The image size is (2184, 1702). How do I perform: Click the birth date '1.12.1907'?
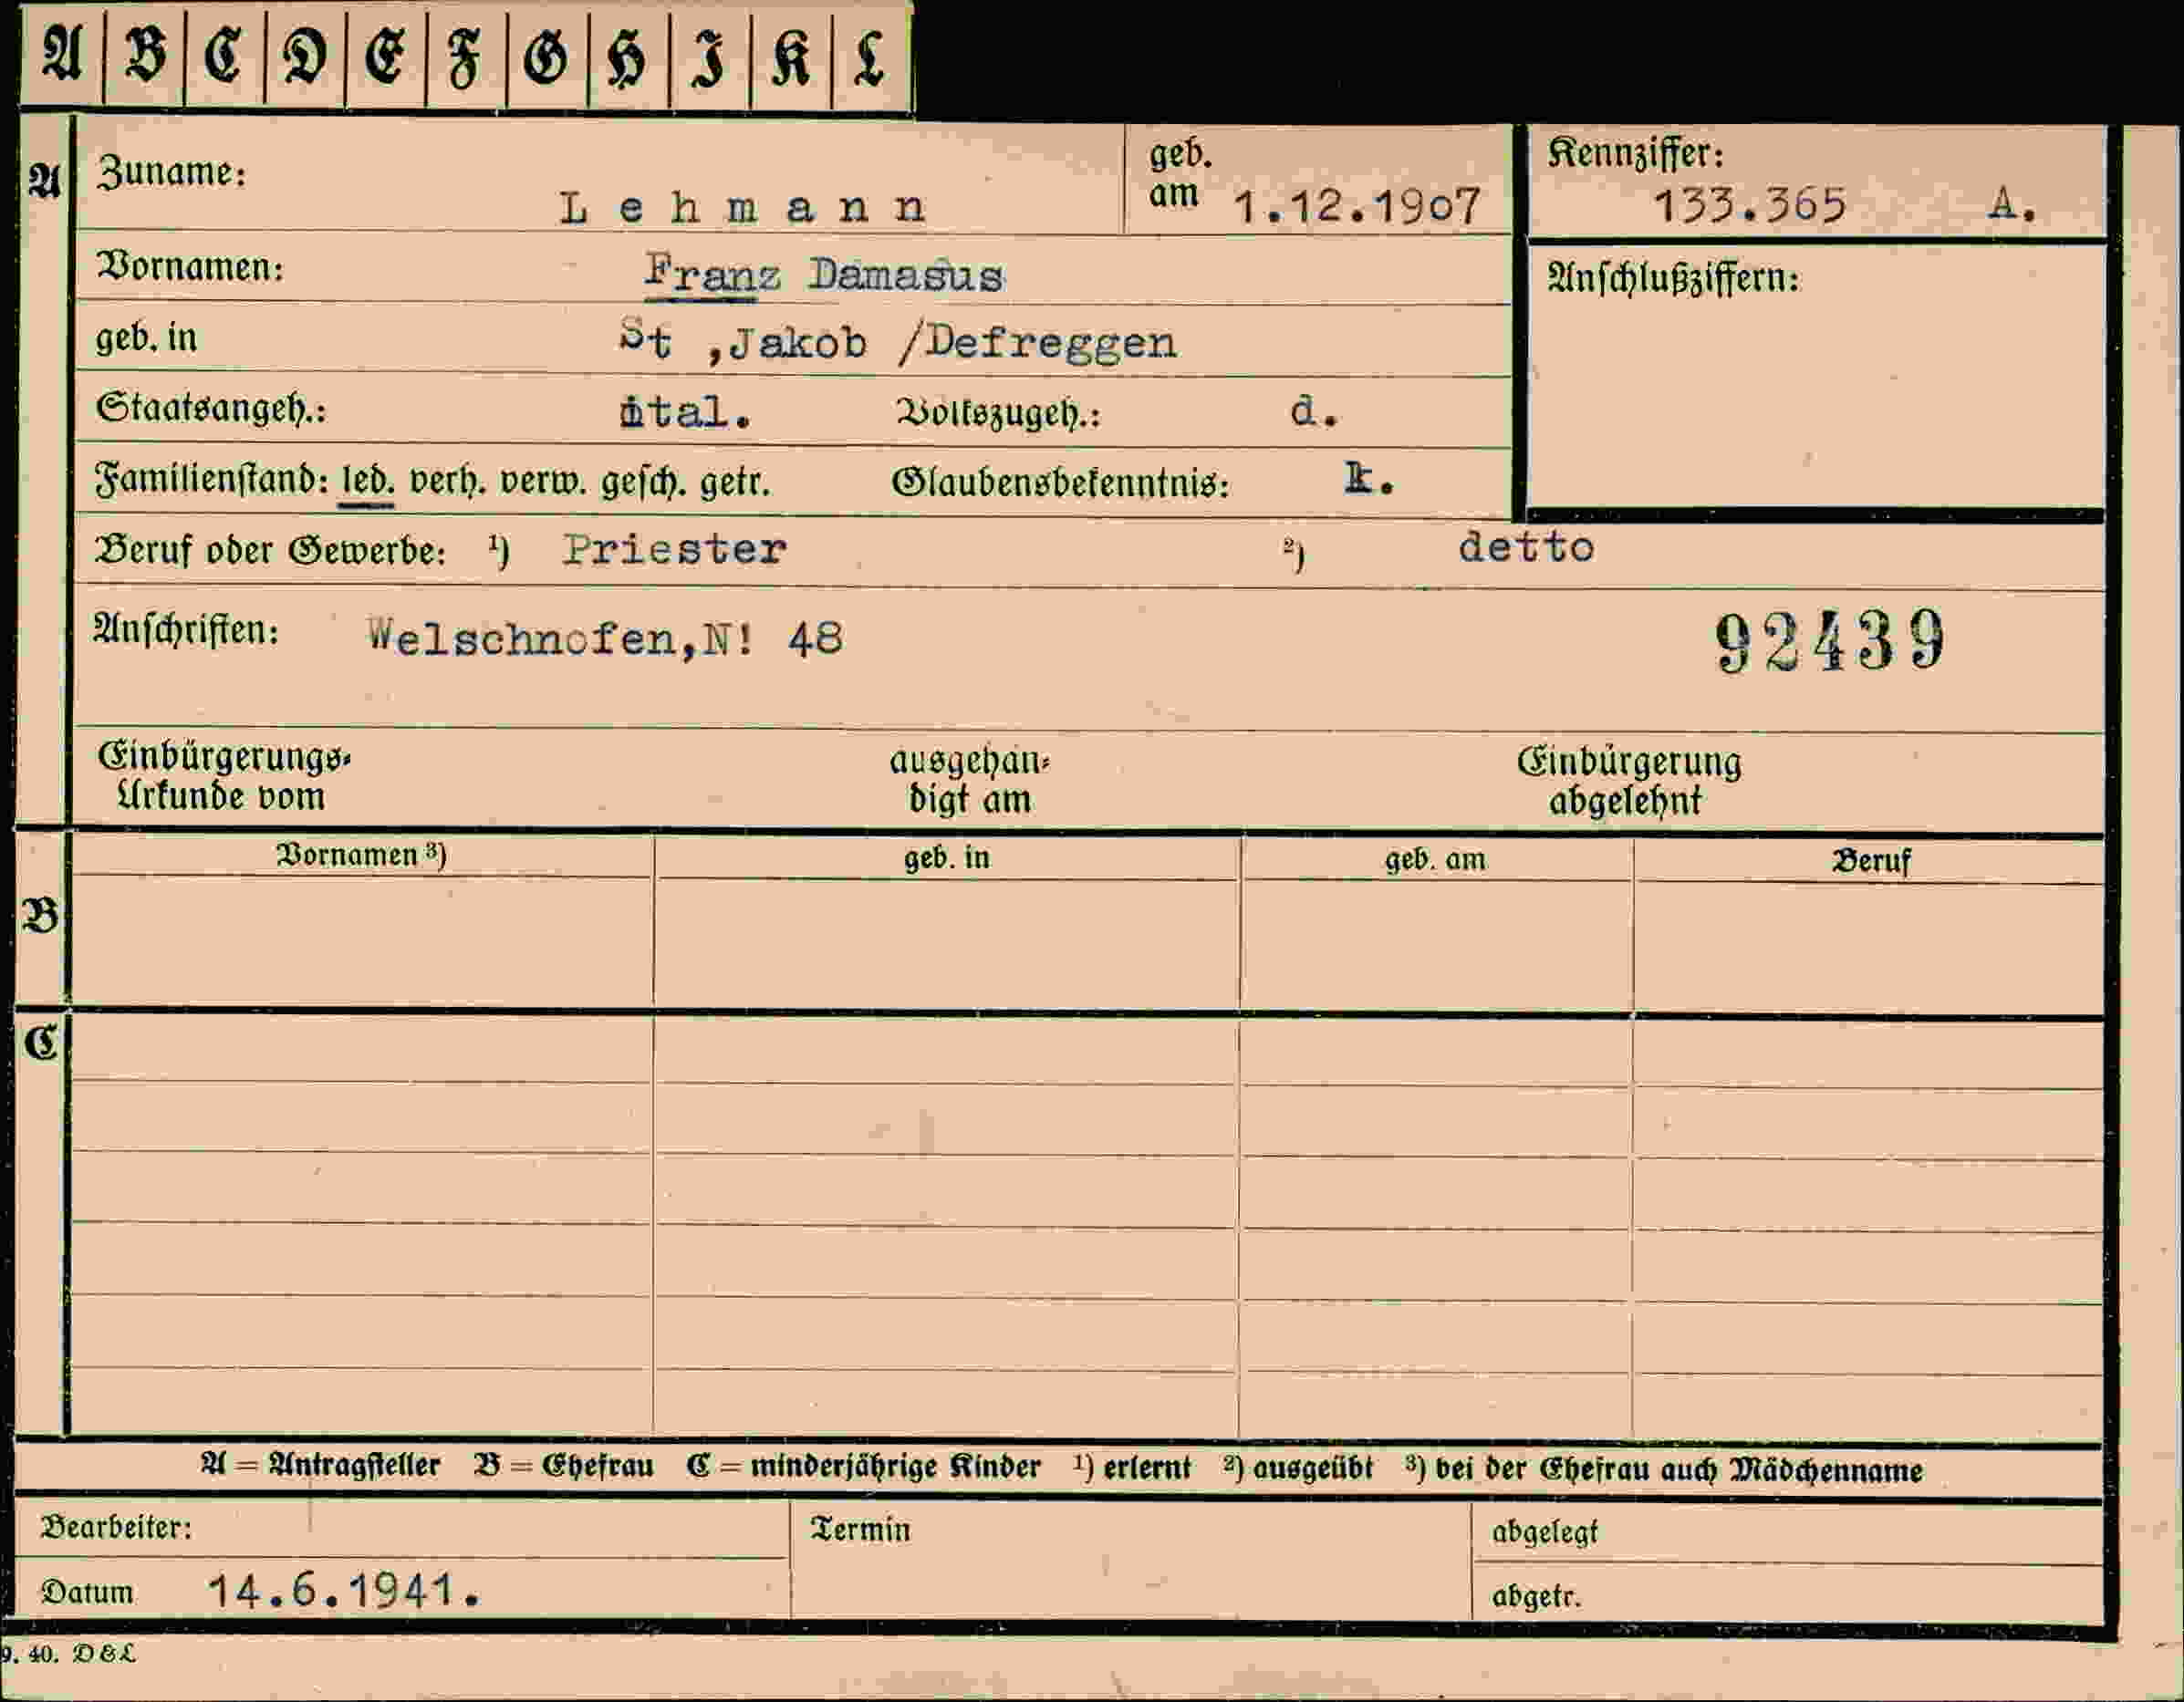click(1357, 207)
